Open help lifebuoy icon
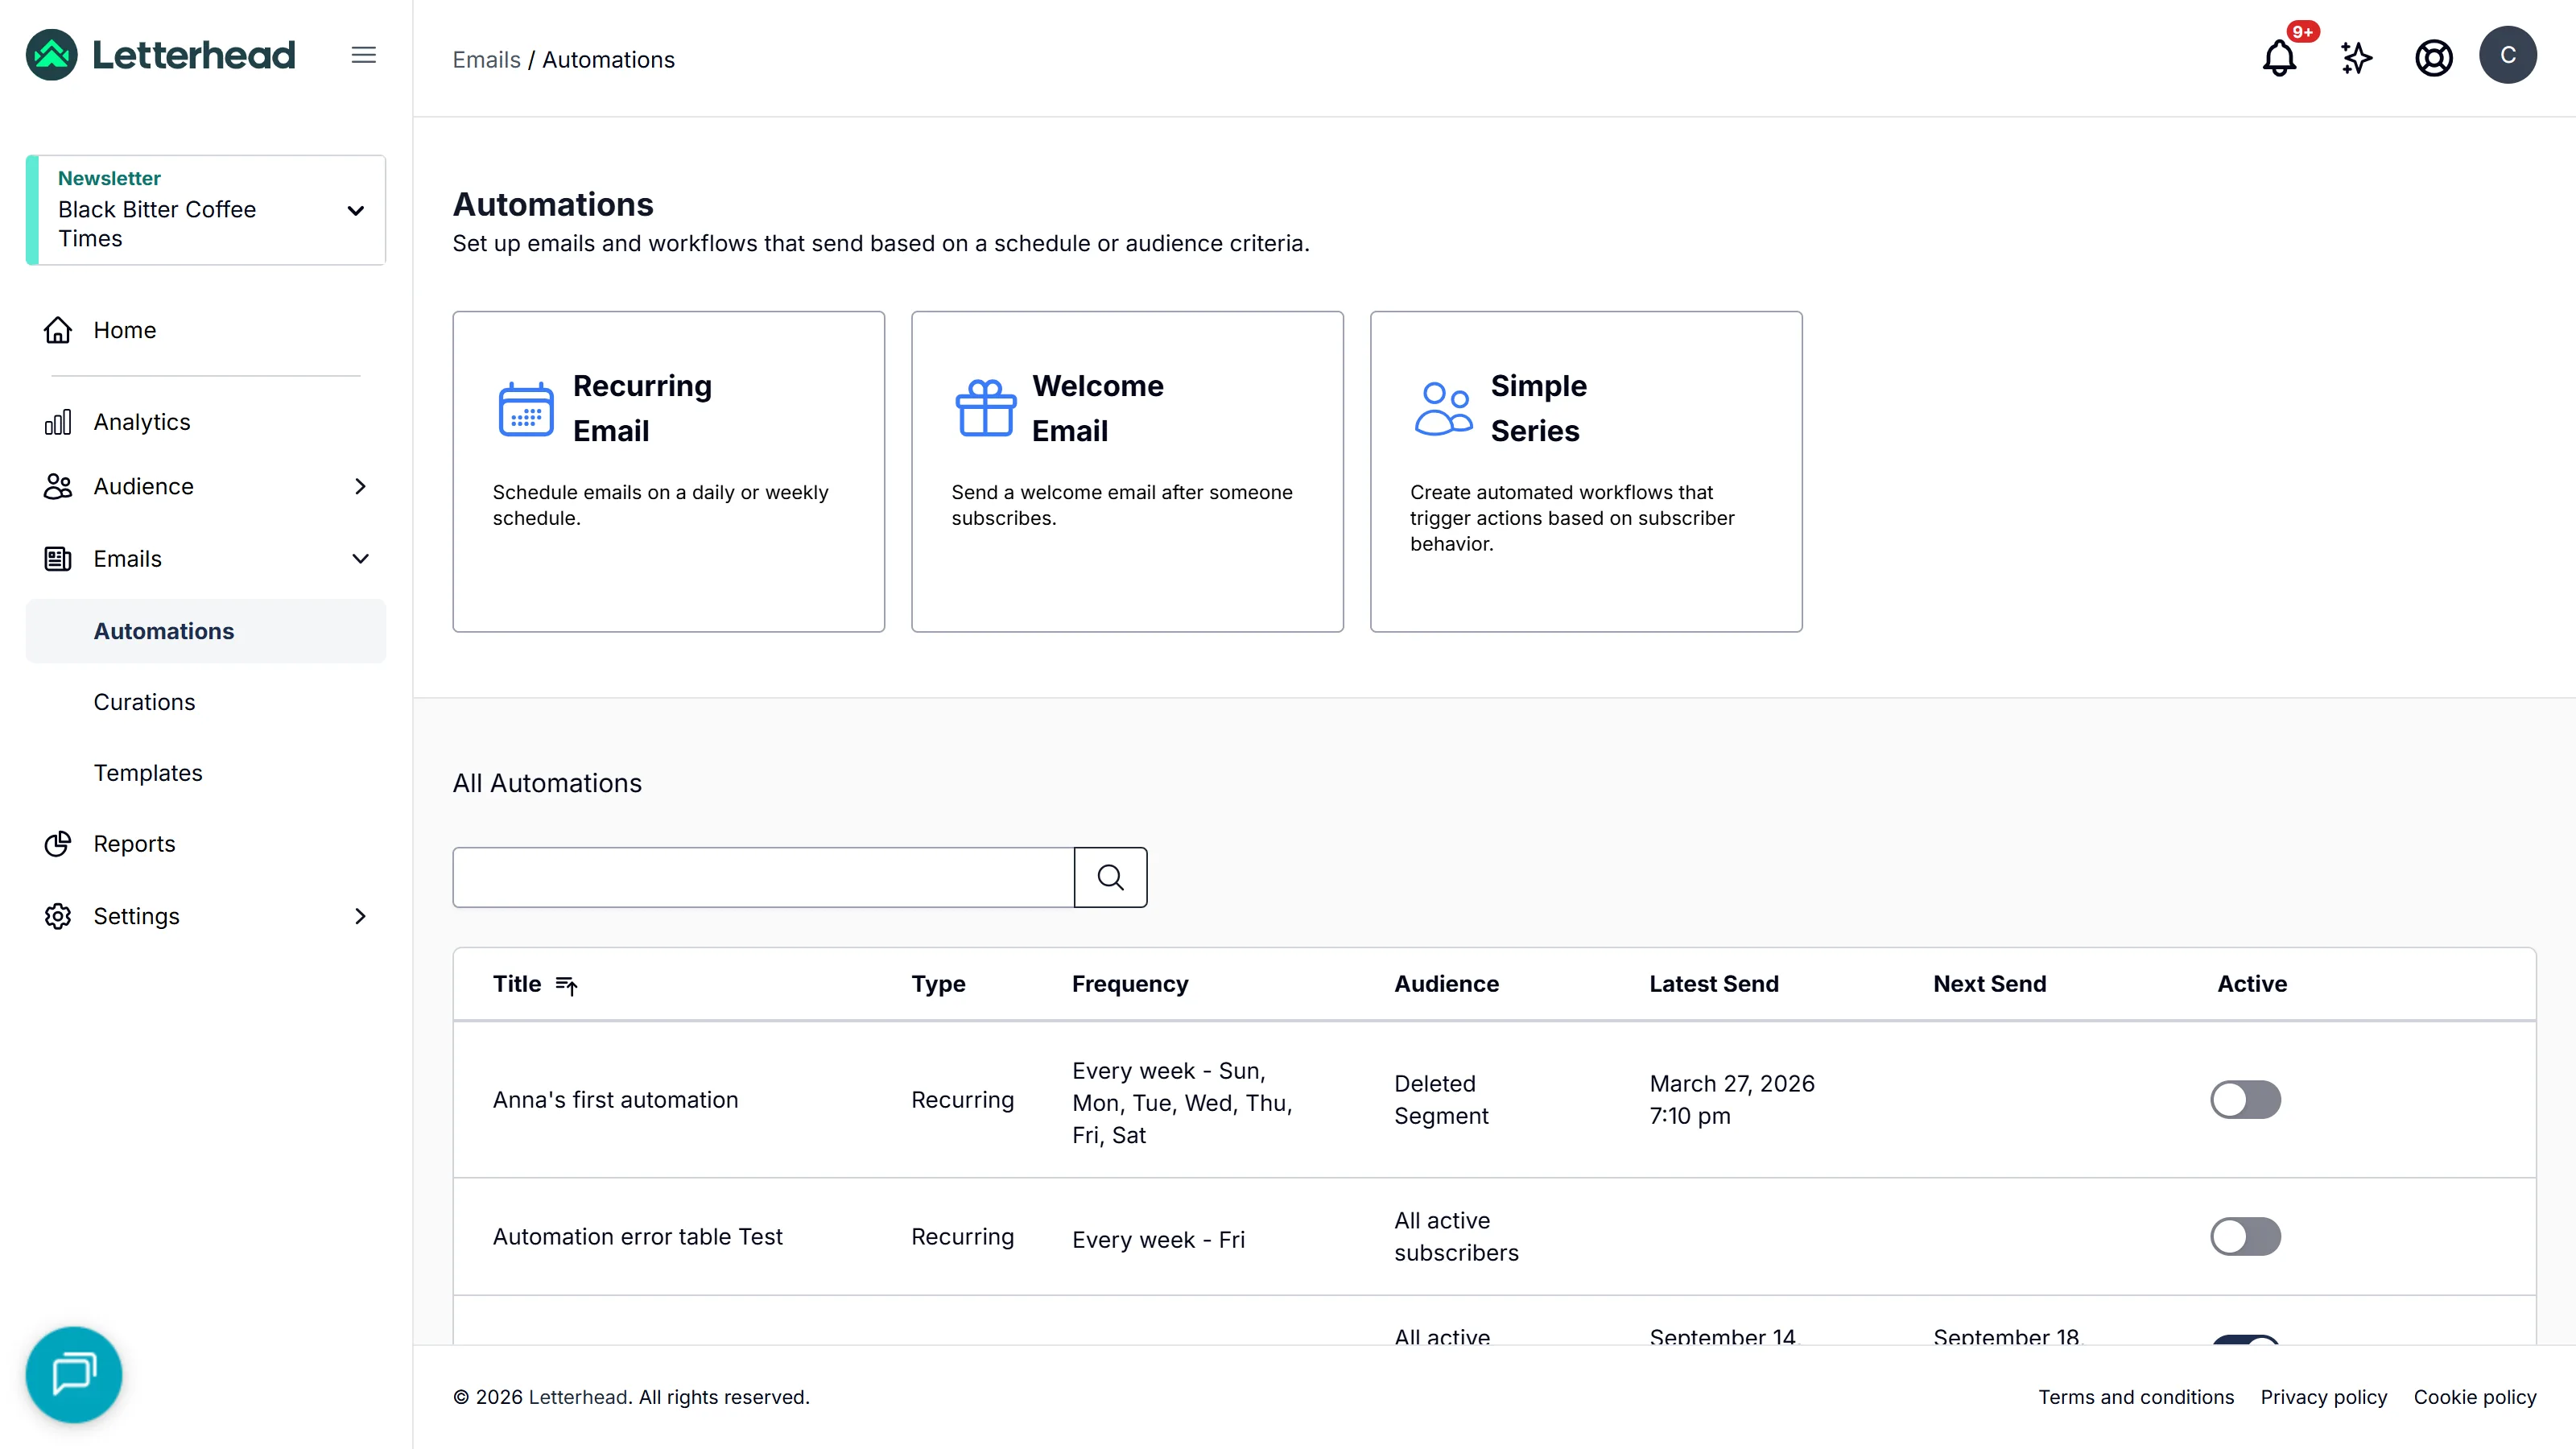This screenshot has width=2576, height=1449. coord(2433,57)
